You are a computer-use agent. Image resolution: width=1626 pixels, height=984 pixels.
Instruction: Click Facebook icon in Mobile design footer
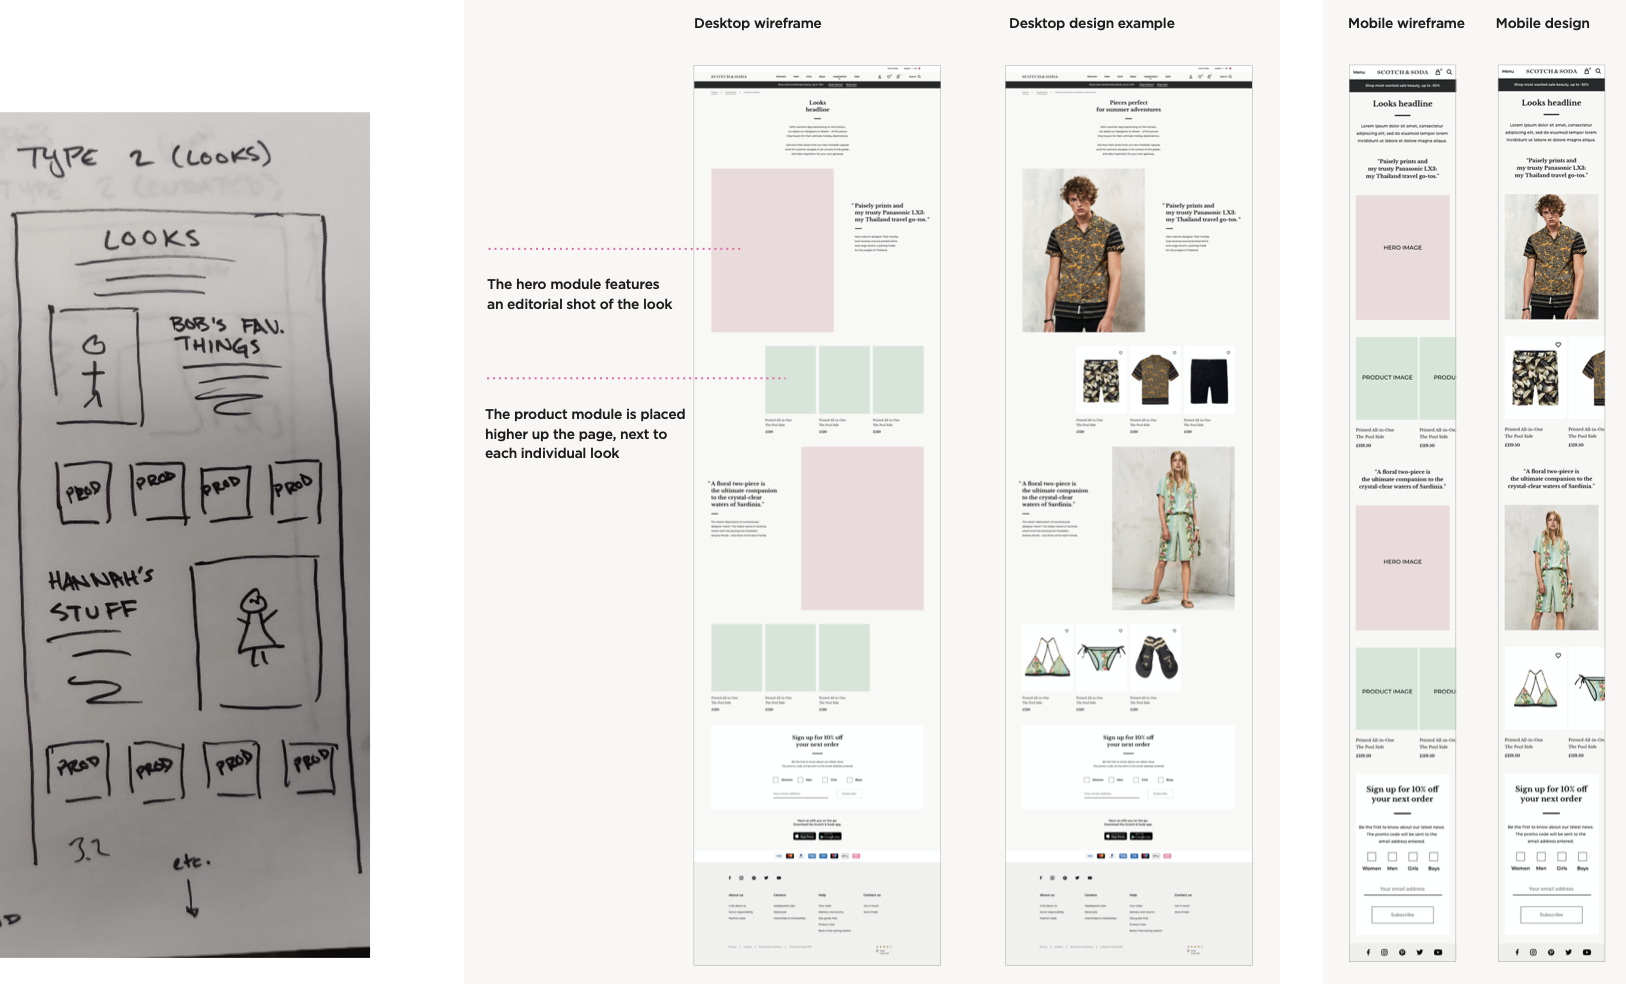coord(1517,952)
